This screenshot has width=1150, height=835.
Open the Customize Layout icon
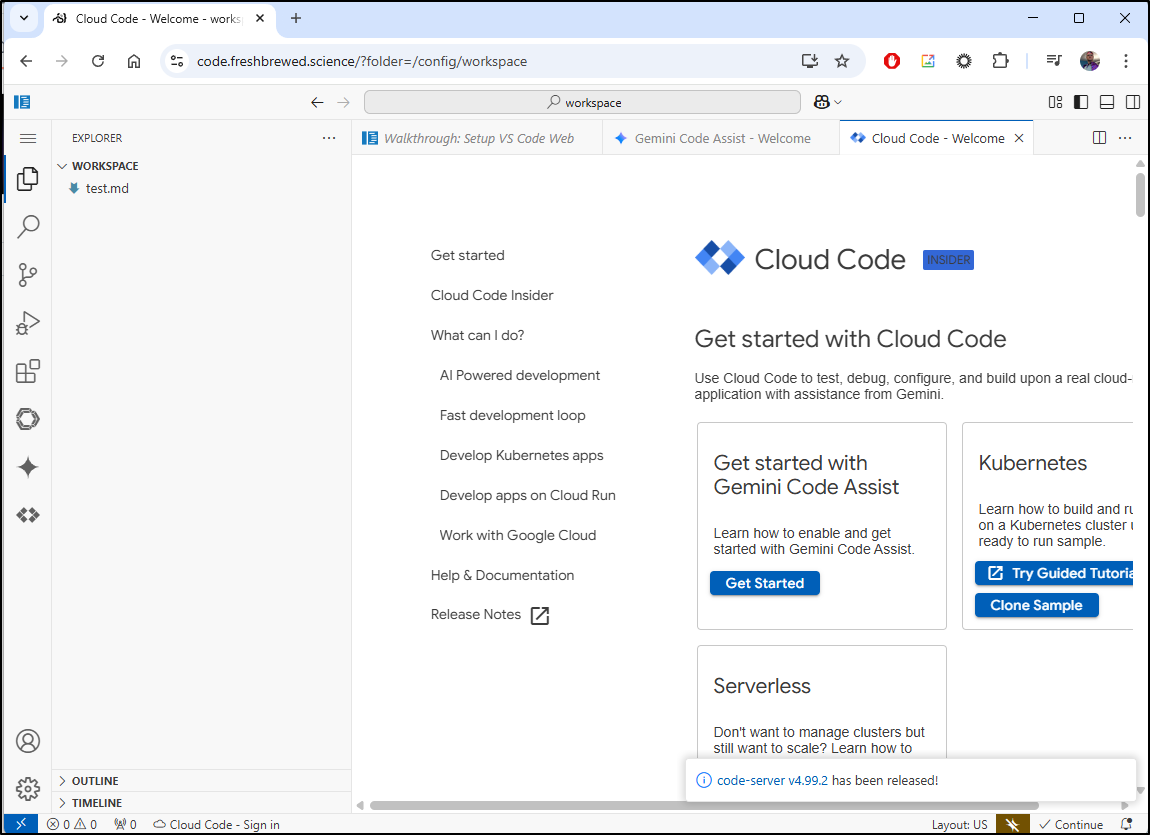[1055, 103]
